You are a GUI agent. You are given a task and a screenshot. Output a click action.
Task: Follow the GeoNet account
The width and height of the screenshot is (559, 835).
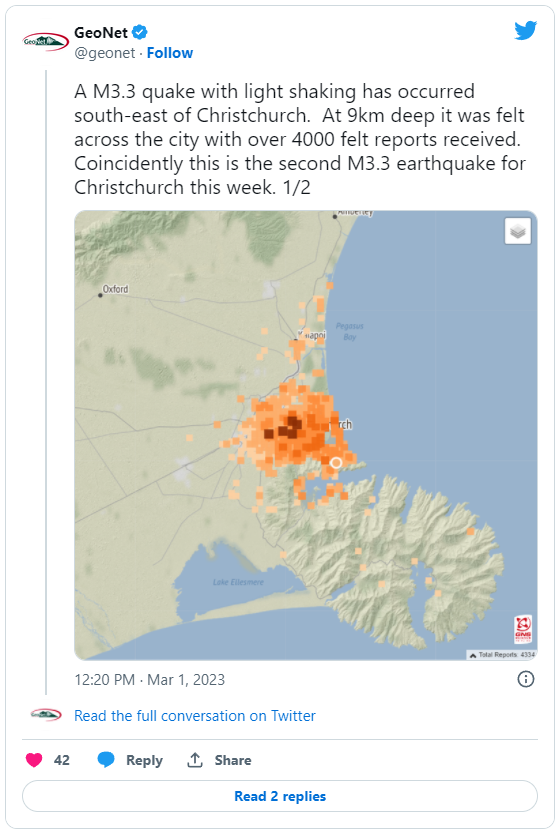pos(170,53)
